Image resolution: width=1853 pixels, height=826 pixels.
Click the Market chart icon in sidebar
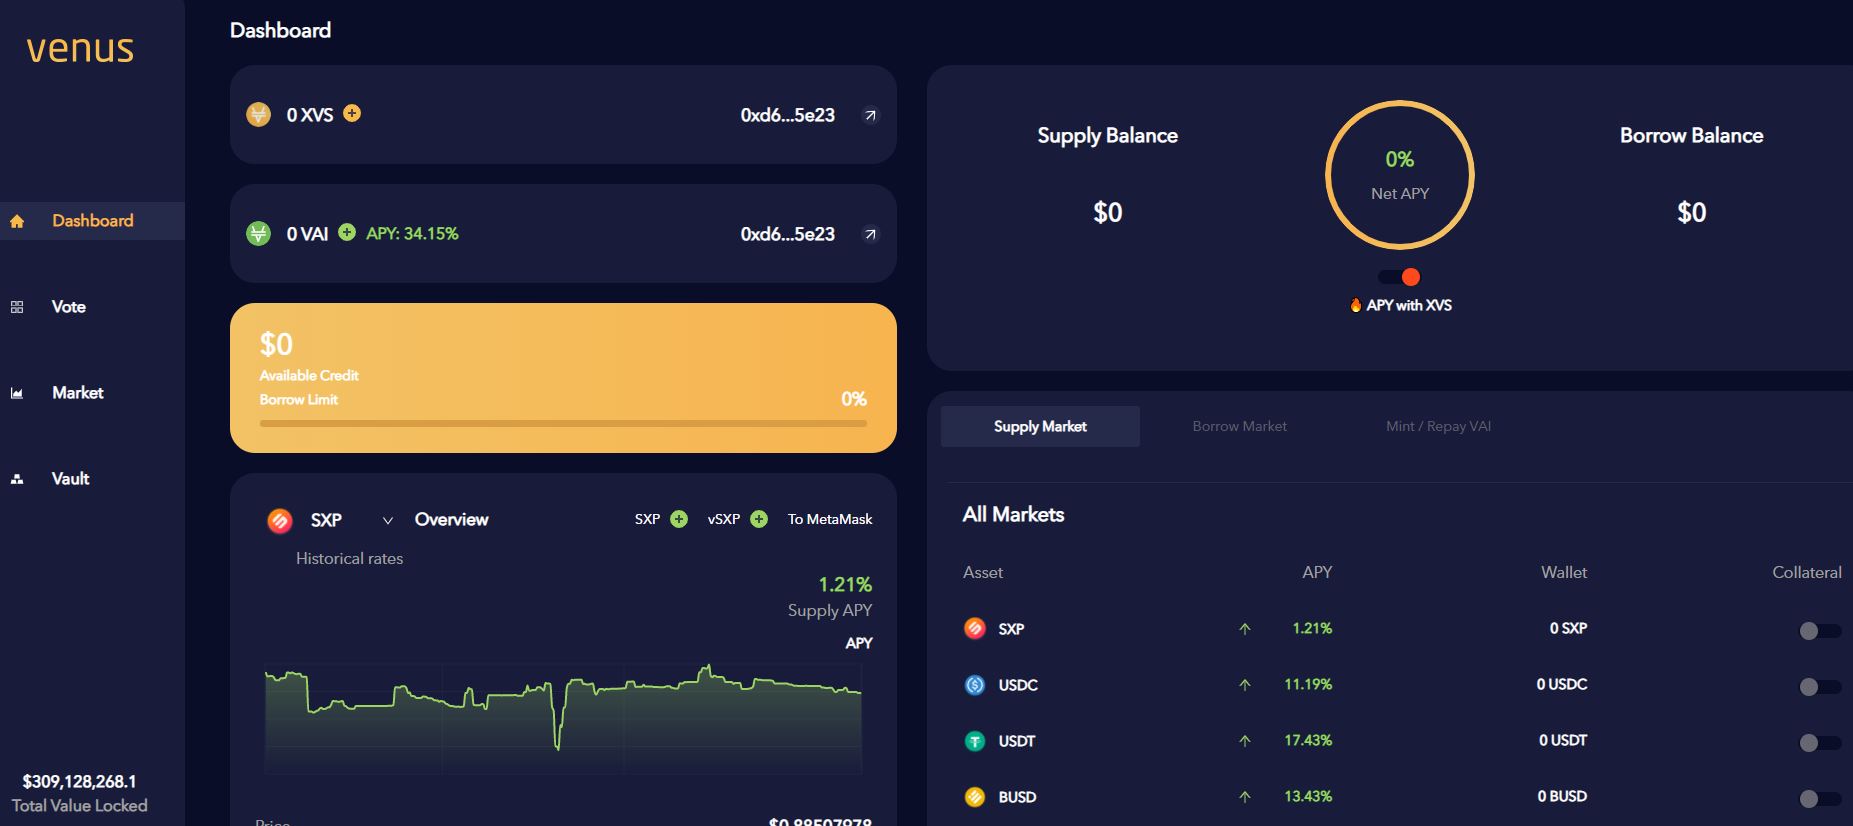click(x=17, y=393)
